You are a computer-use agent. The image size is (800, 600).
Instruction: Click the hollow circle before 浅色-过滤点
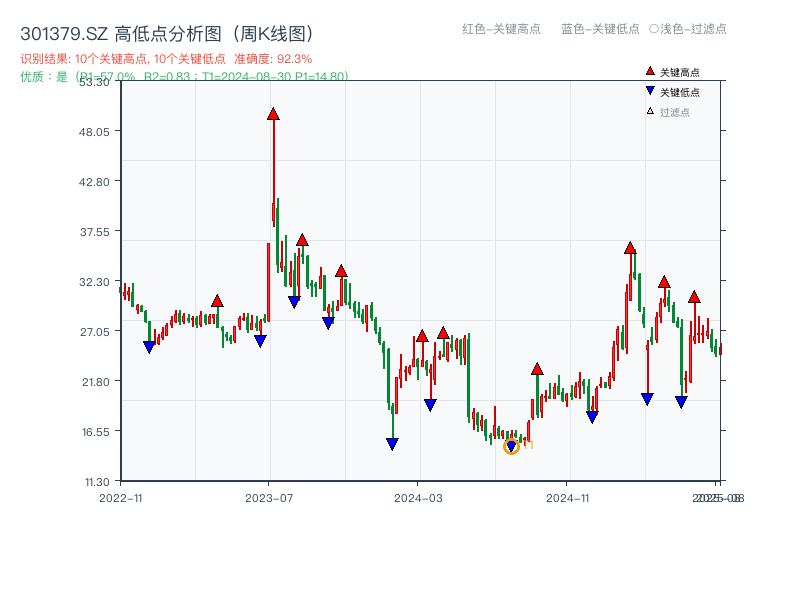tap(654, 29)
